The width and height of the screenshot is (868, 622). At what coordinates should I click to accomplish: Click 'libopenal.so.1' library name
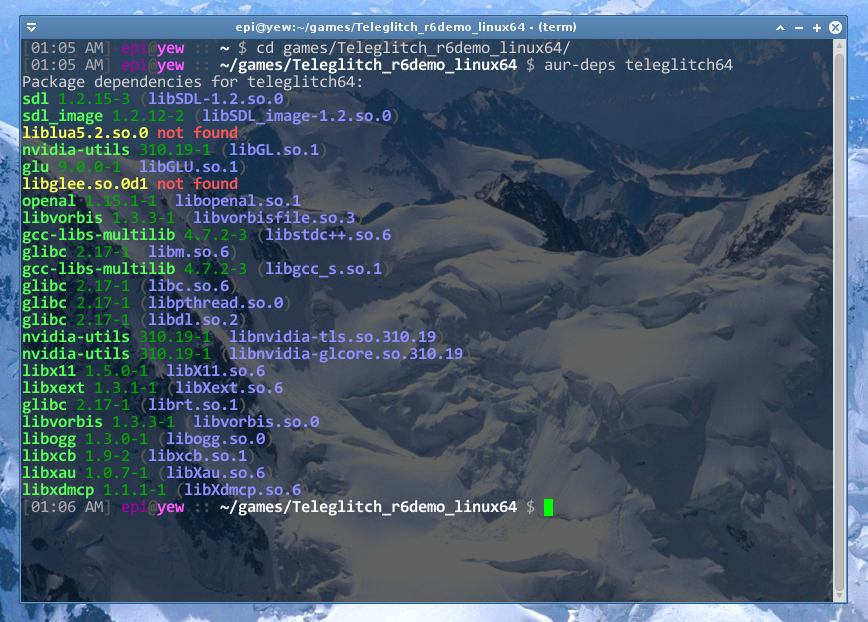tap(238, 201)
